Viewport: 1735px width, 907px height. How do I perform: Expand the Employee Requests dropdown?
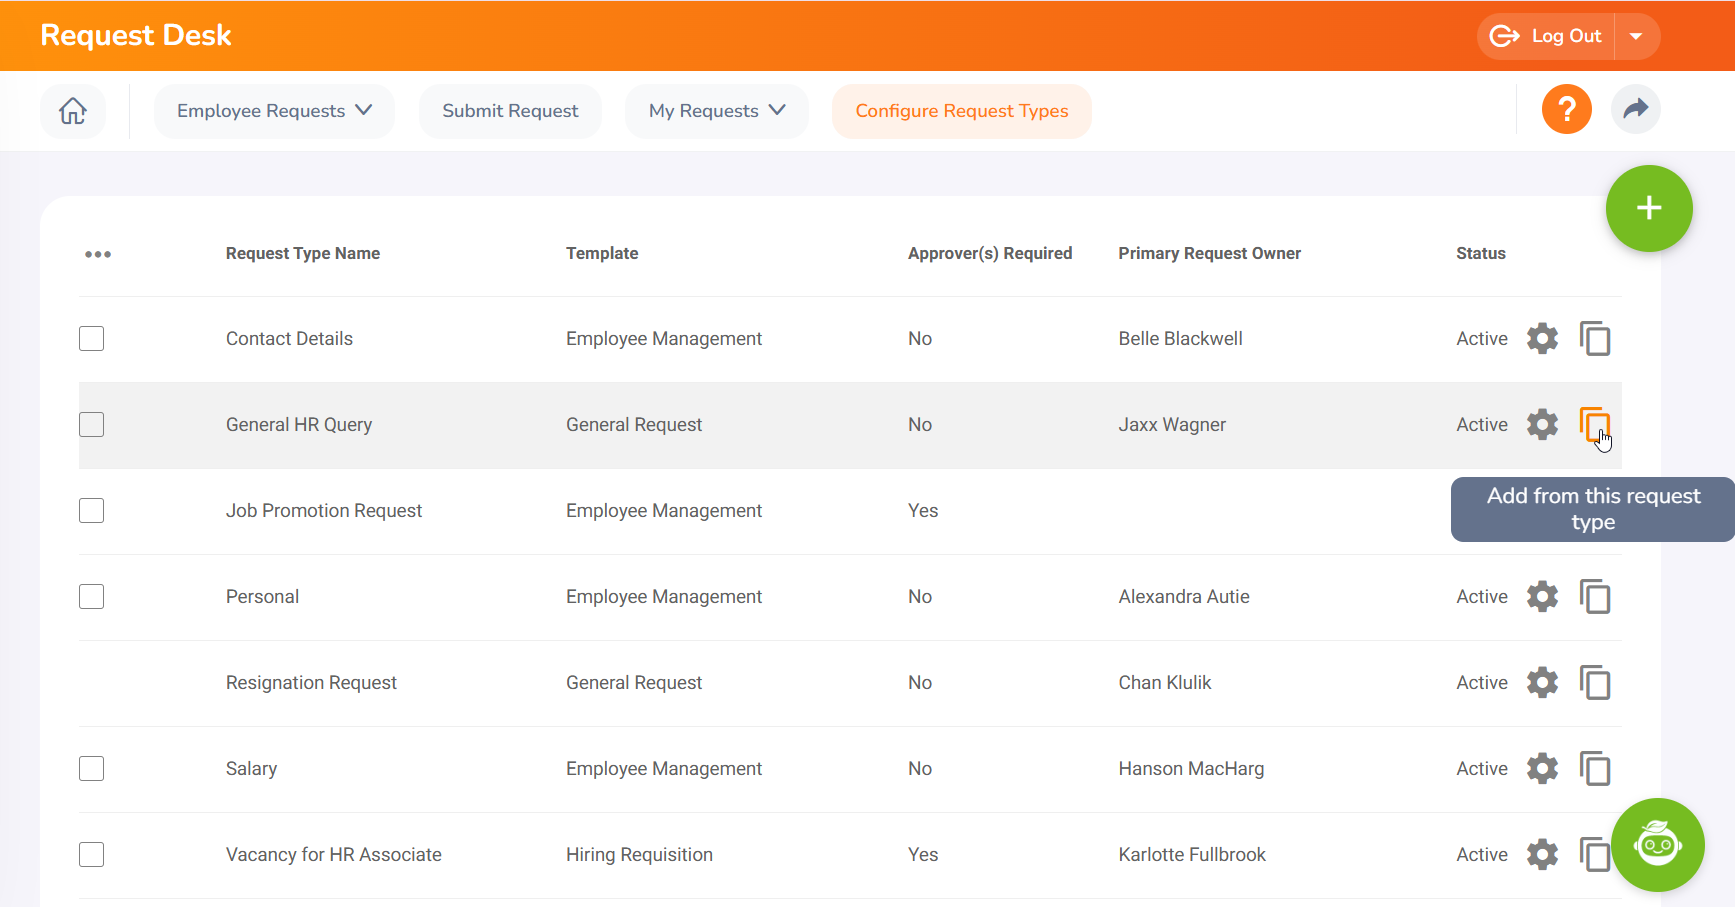click(274, 111)
